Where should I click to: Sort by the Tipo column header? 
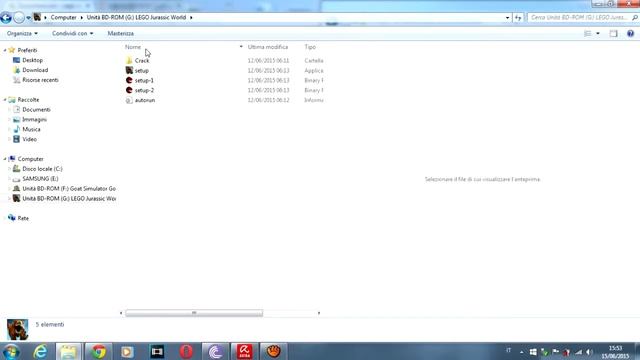(310, 47)
